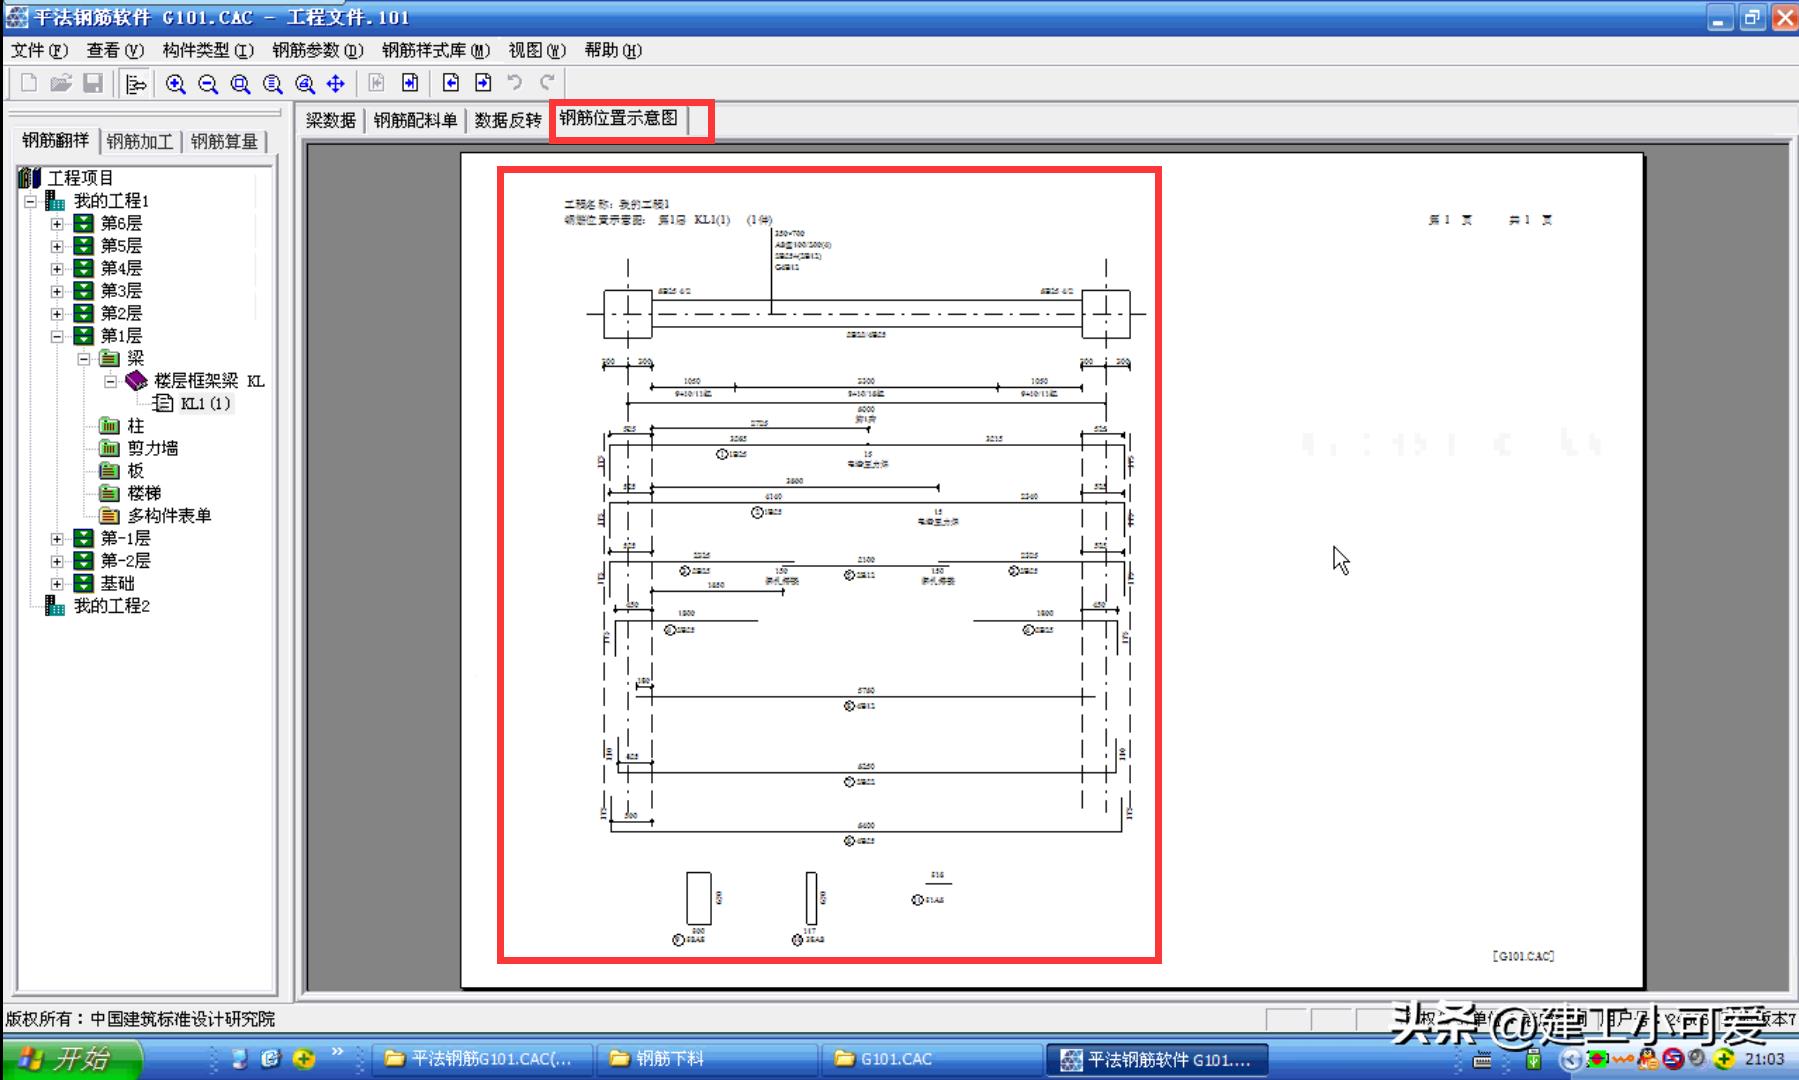Select the 剪力墙 folder in tree
This screenshot has width=1799, height=1080.
tap(152, 449)
